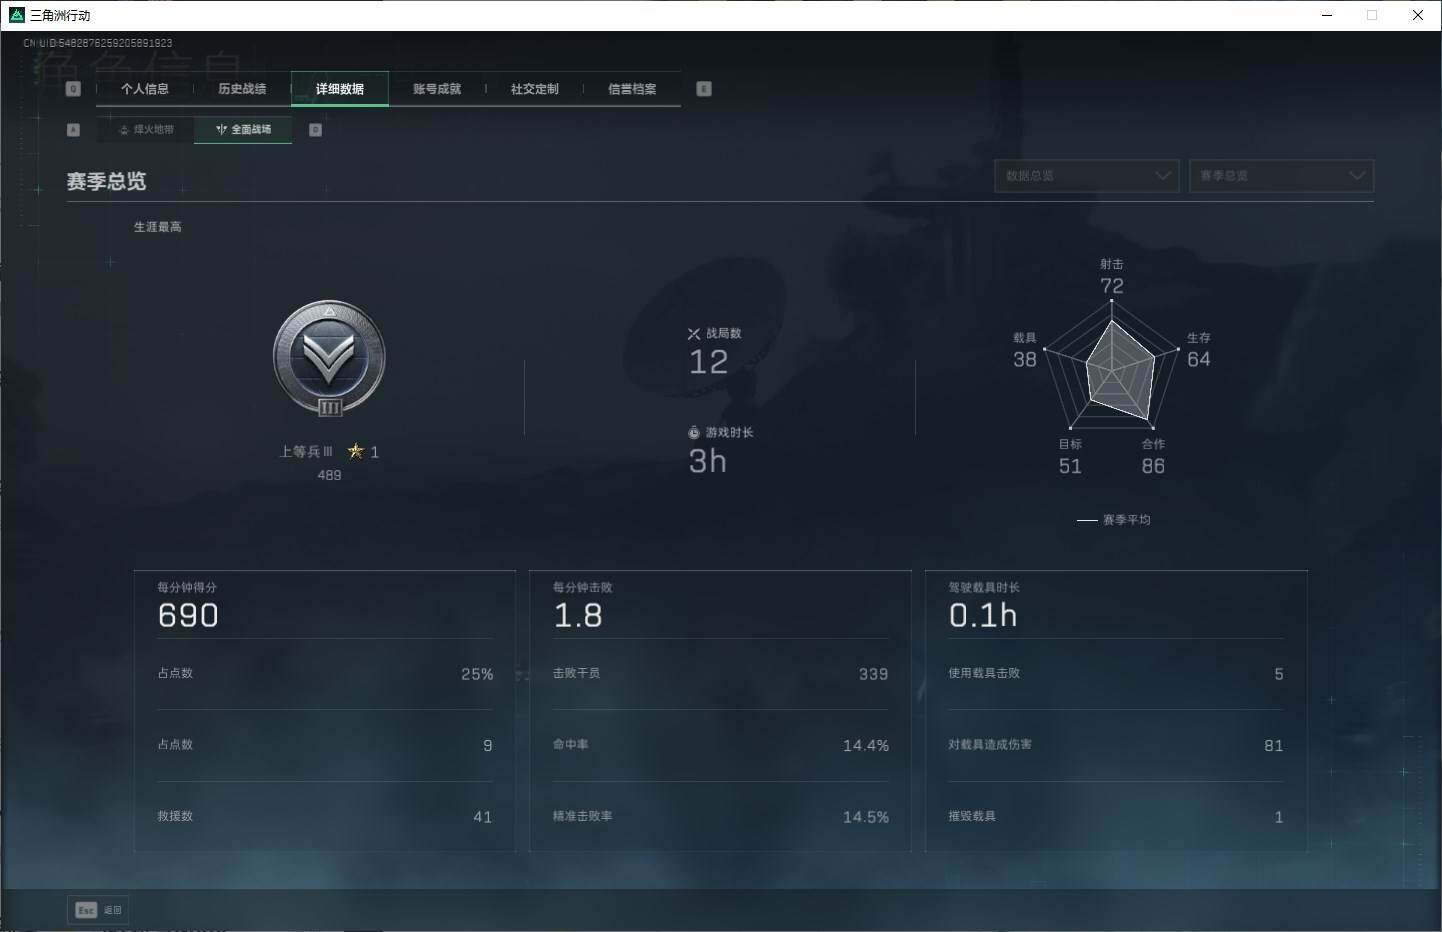1442x932 pixels.
Task: Click the 摧毁载具 row label
Action: coord(972,816)
